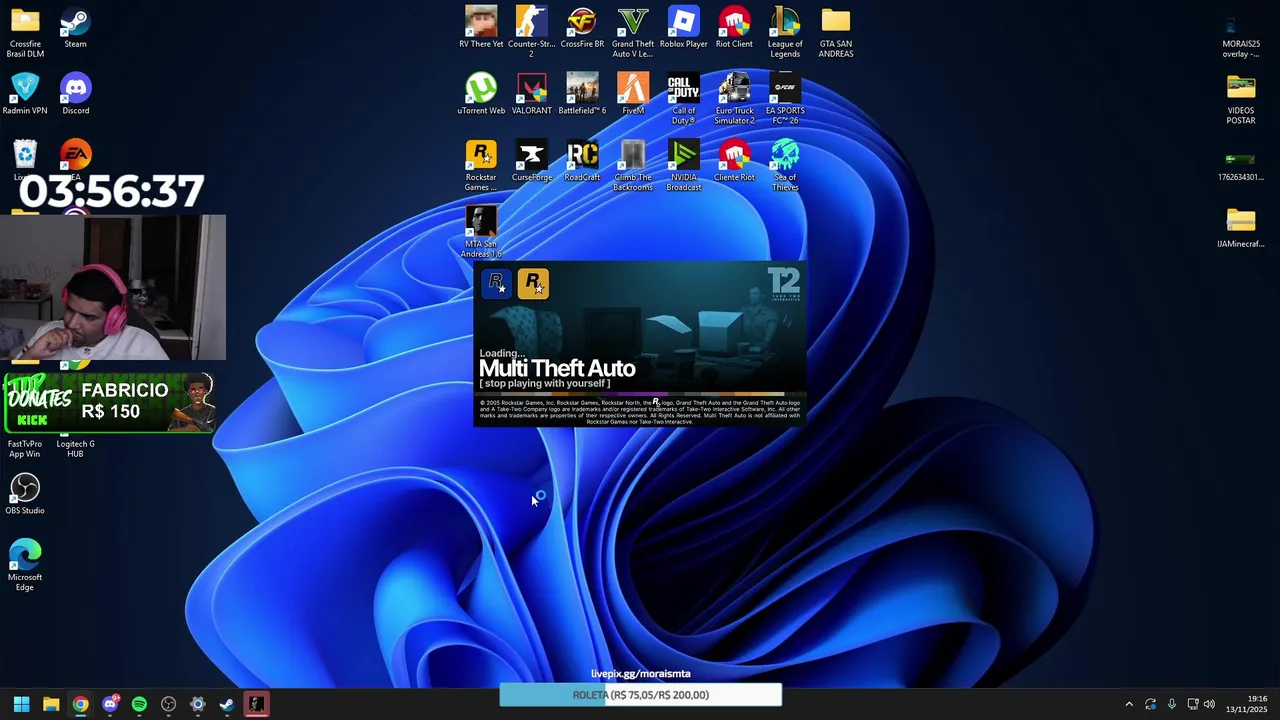The image size is (1280, 720).
Task: Open Settings gear in taskbar
Action: point(198,704)
